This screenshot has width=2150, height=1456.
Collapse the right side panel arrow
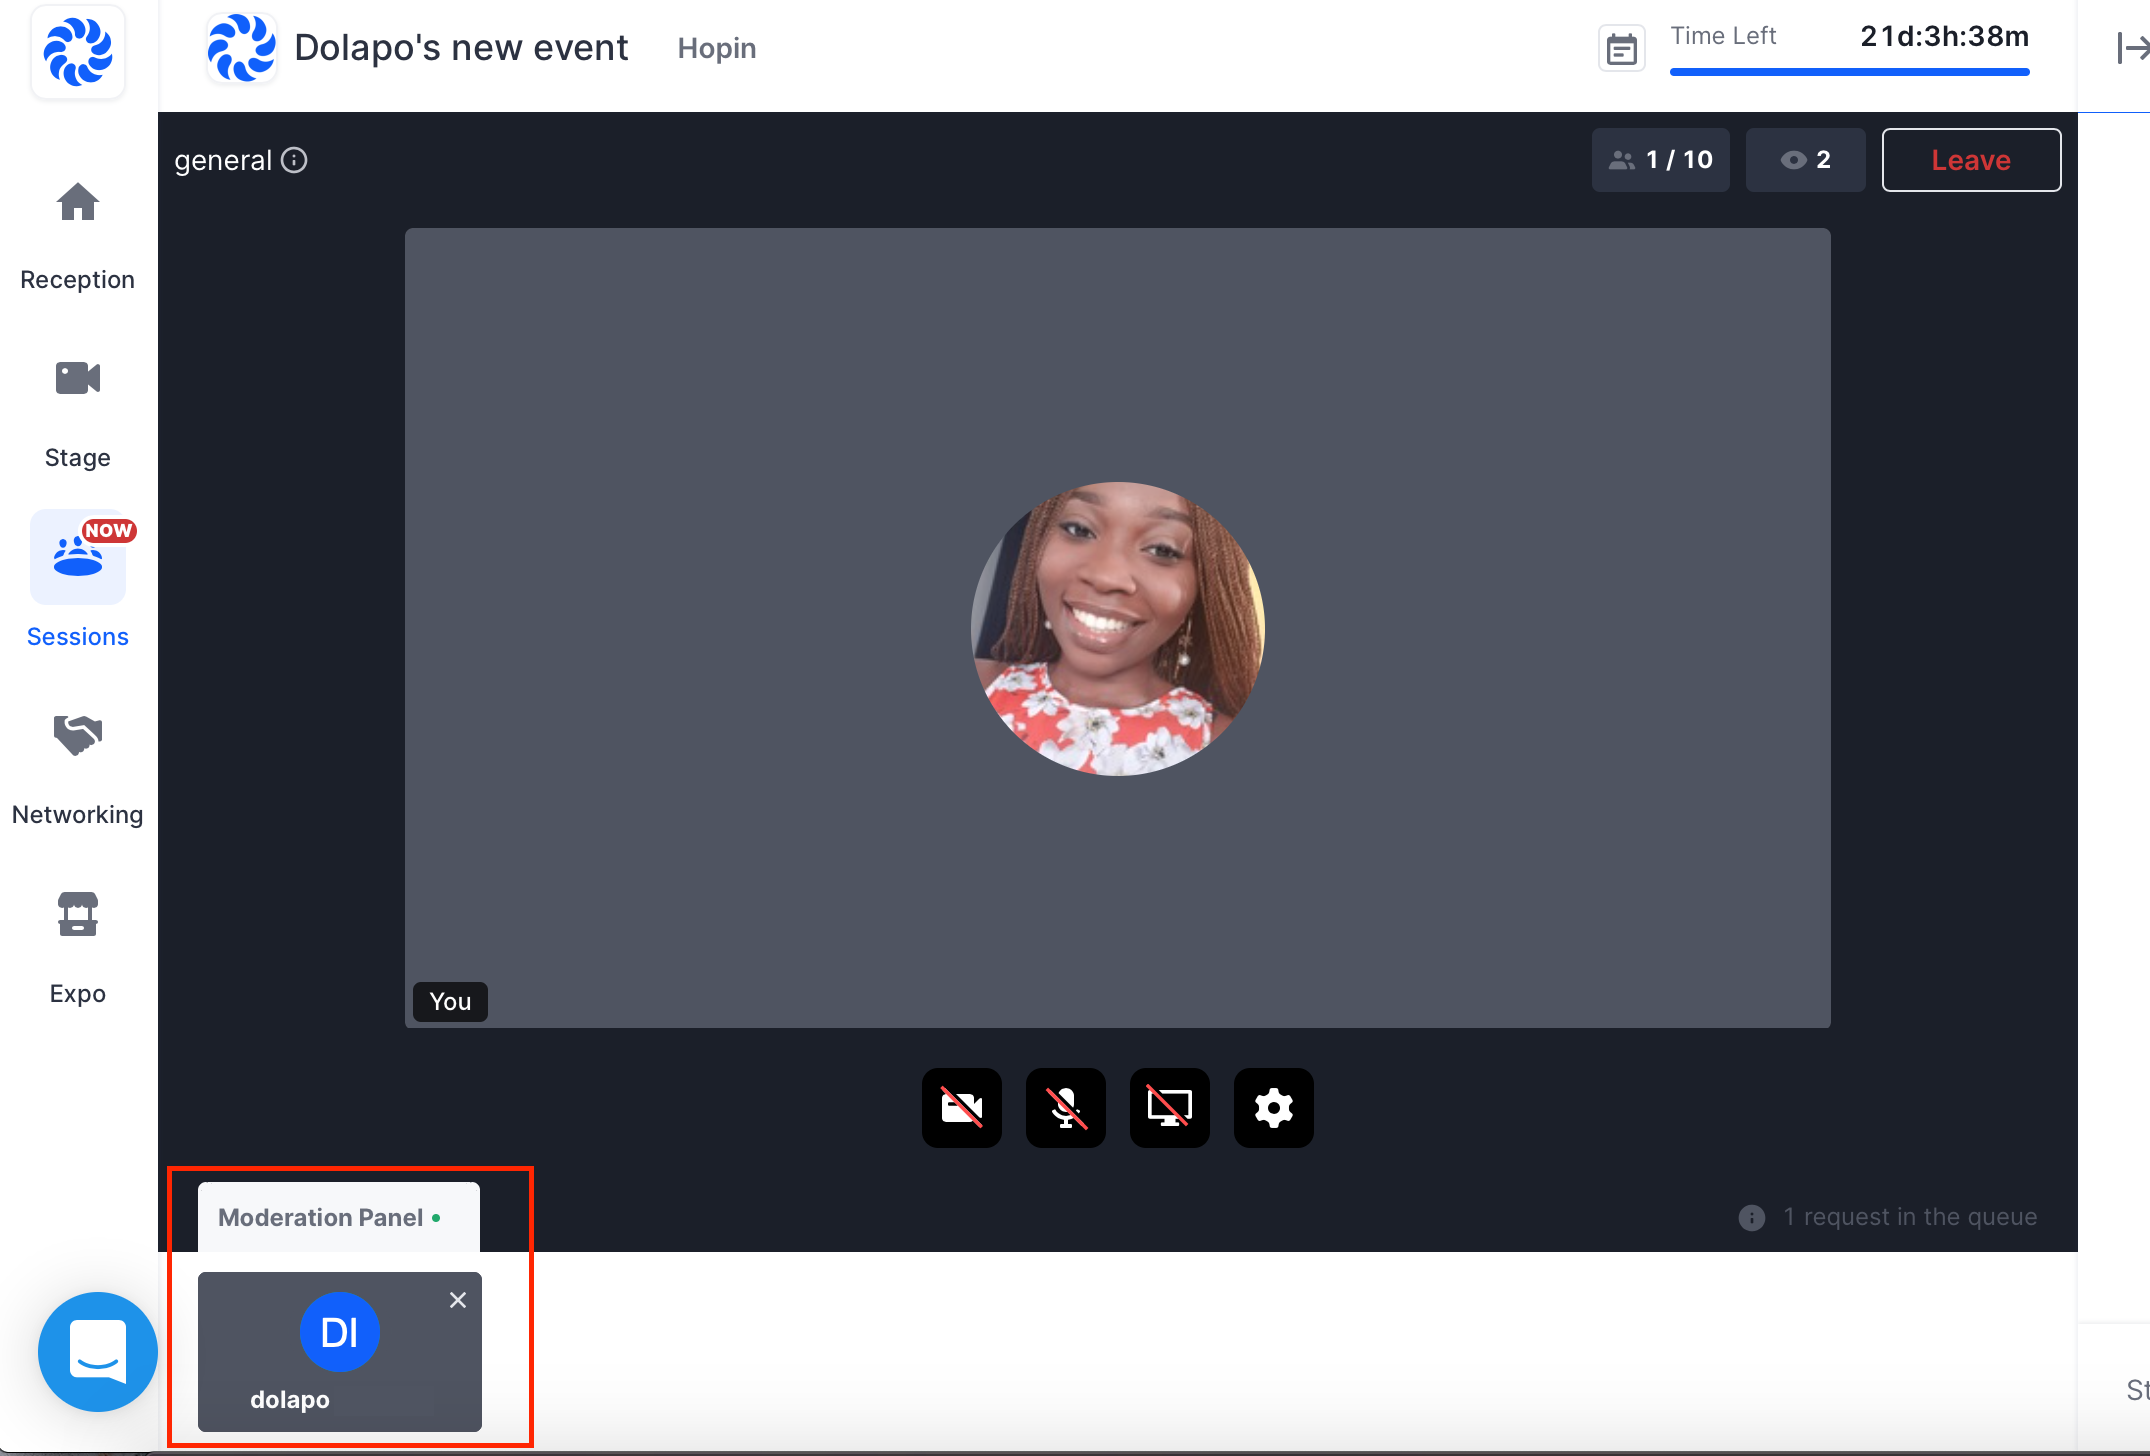click(2132, 48)
